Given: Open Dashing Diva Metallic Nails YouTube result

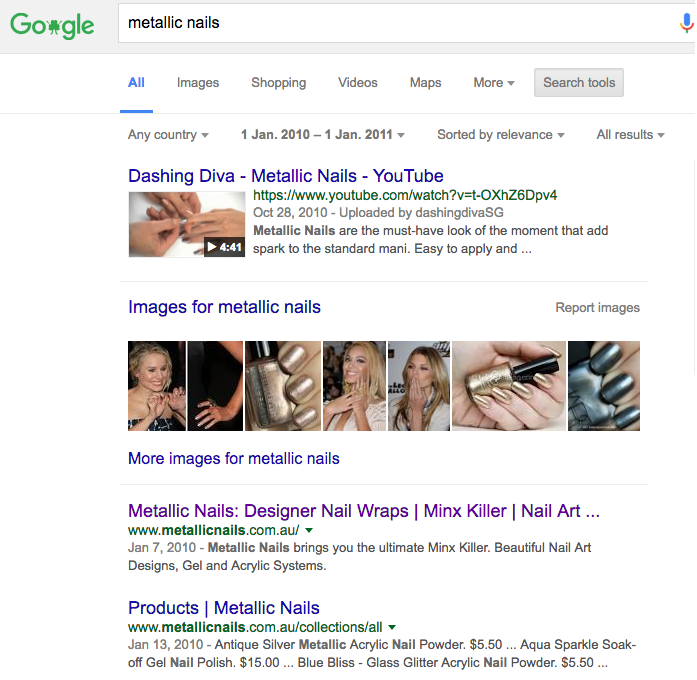Looking at the screenshot, I should coord(286,176).
